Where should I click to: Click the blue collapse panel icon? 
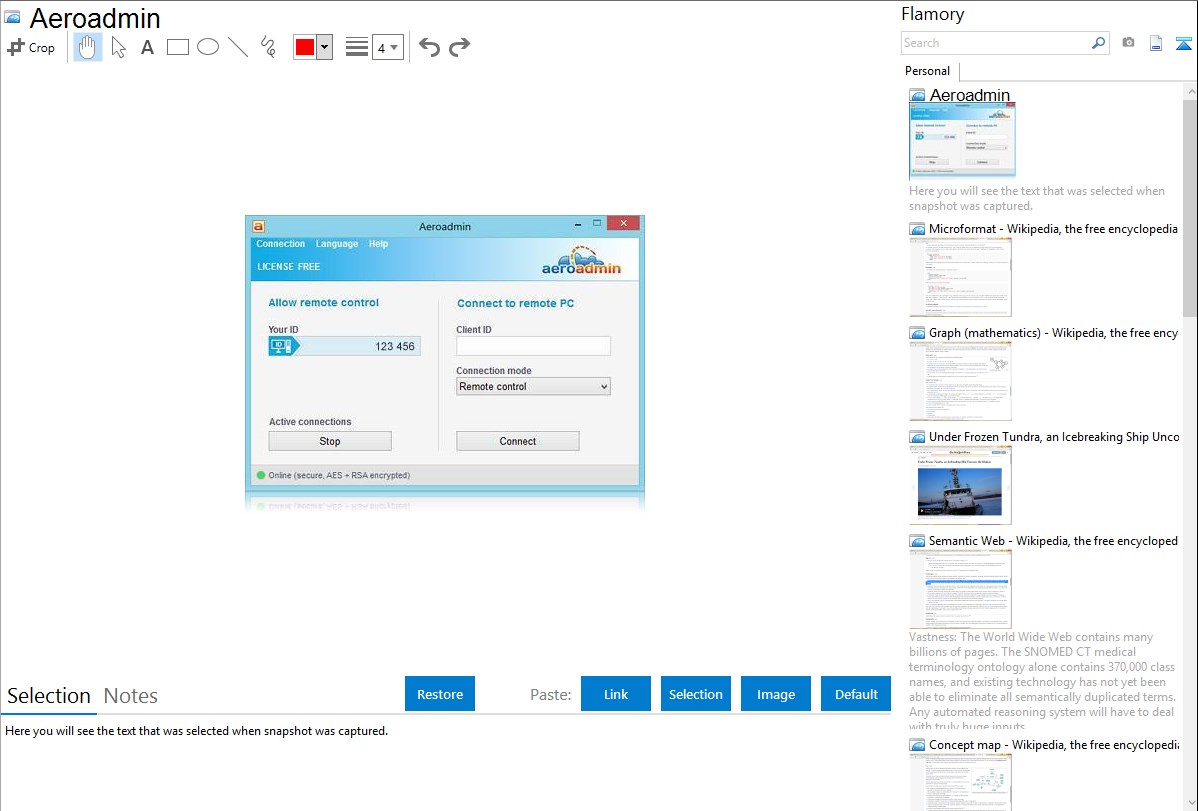1183,43
